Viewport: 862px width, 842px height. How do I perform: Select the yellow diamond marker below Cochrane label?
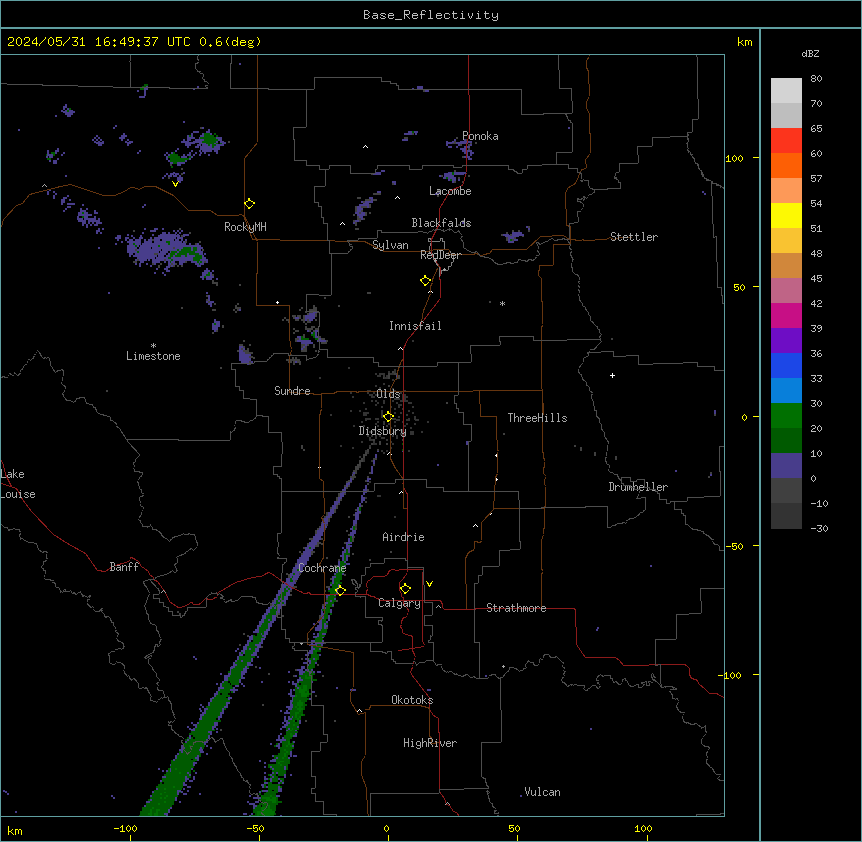click(x=340, y=590)
